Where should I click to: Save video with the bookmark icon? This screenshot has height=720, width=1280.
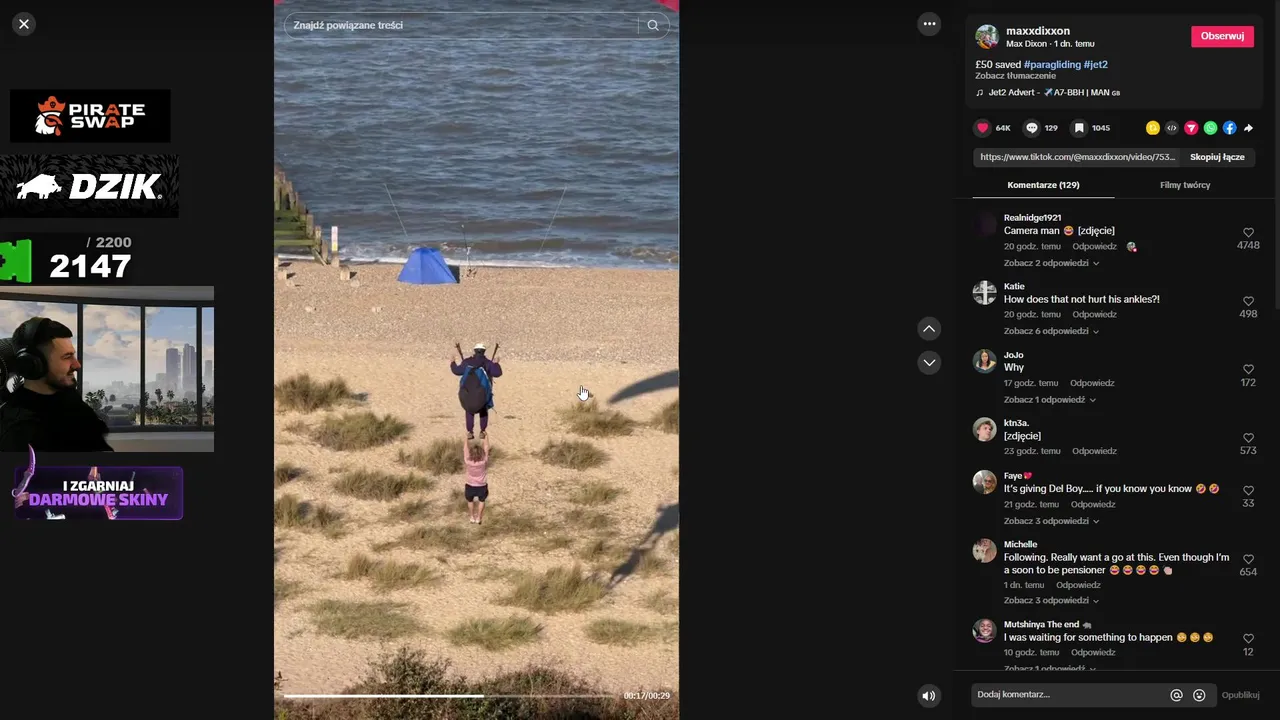point(1079,128)
